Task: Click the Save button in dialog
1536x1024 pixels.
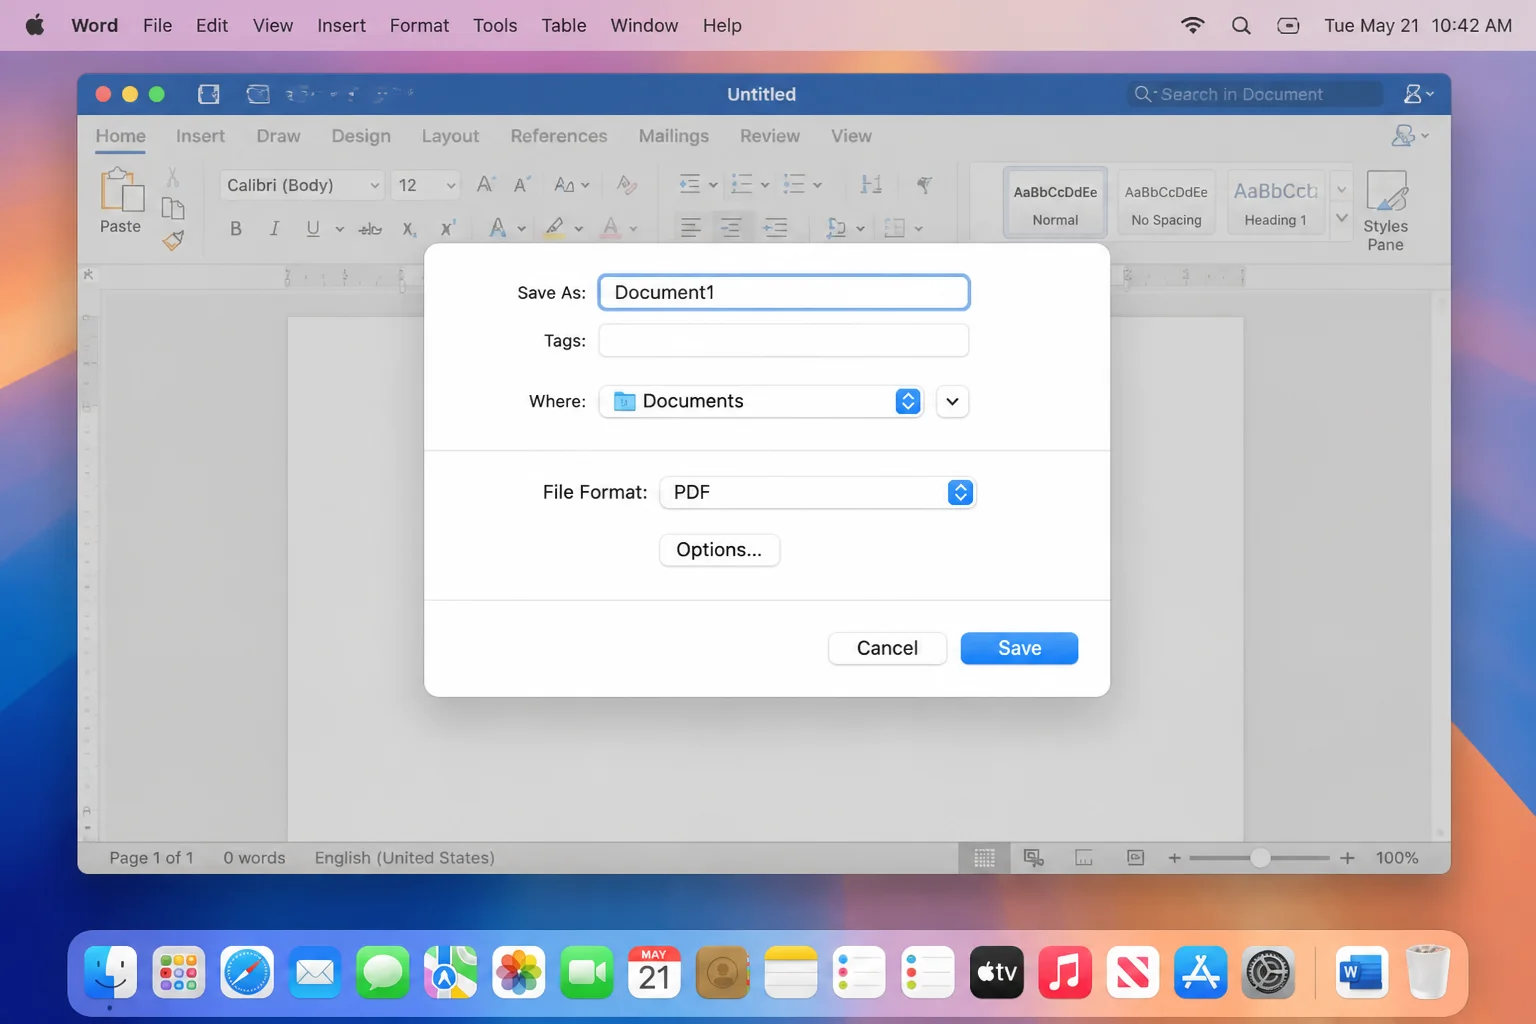Action: point(1019,648)
